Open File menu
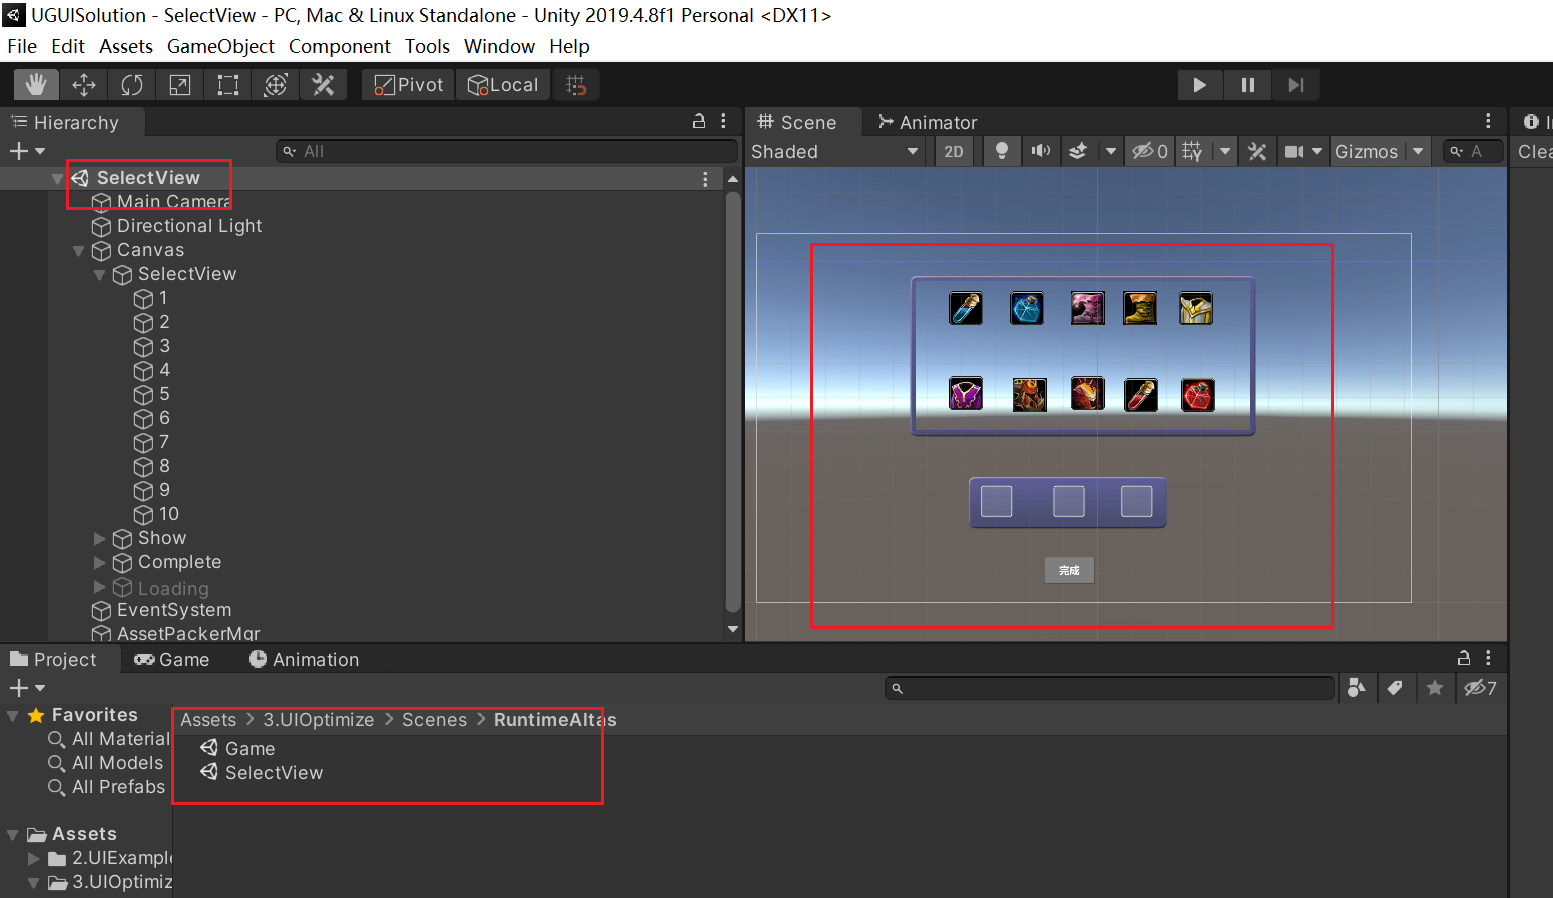This screenshot has width=1553, height=898. coord(22,46)
